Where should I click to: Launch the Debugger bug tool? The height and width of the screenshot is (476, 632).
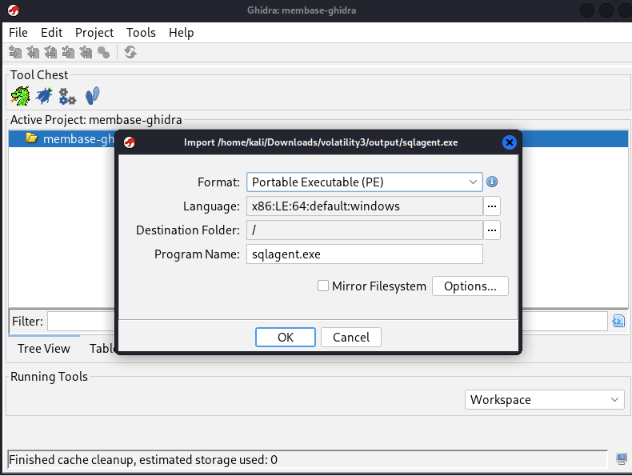(x=44, y=96)
